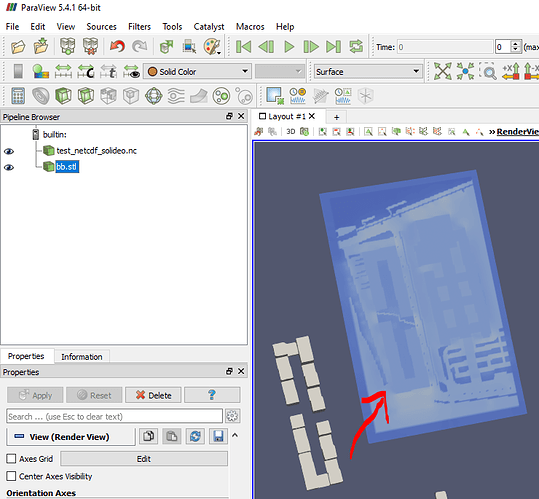
Task: Click the Axes Grid Edit button
Action: [x=144, y=459]
